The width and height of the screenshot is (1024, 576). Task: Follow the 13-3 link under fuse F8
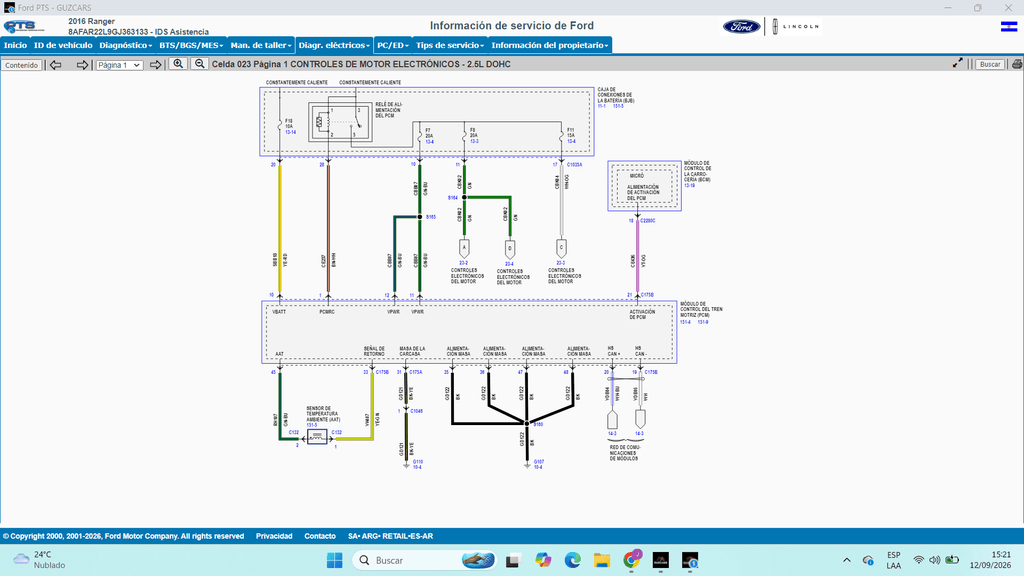474,141
